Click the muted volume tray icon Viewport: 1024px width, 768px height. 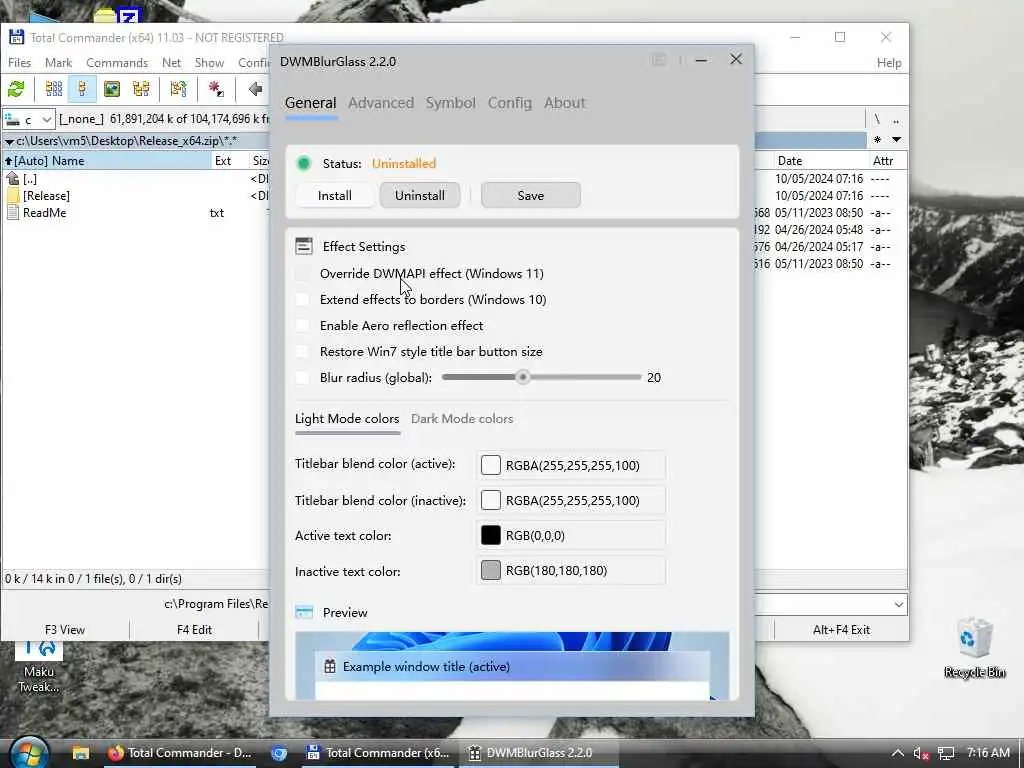[921, 754]
